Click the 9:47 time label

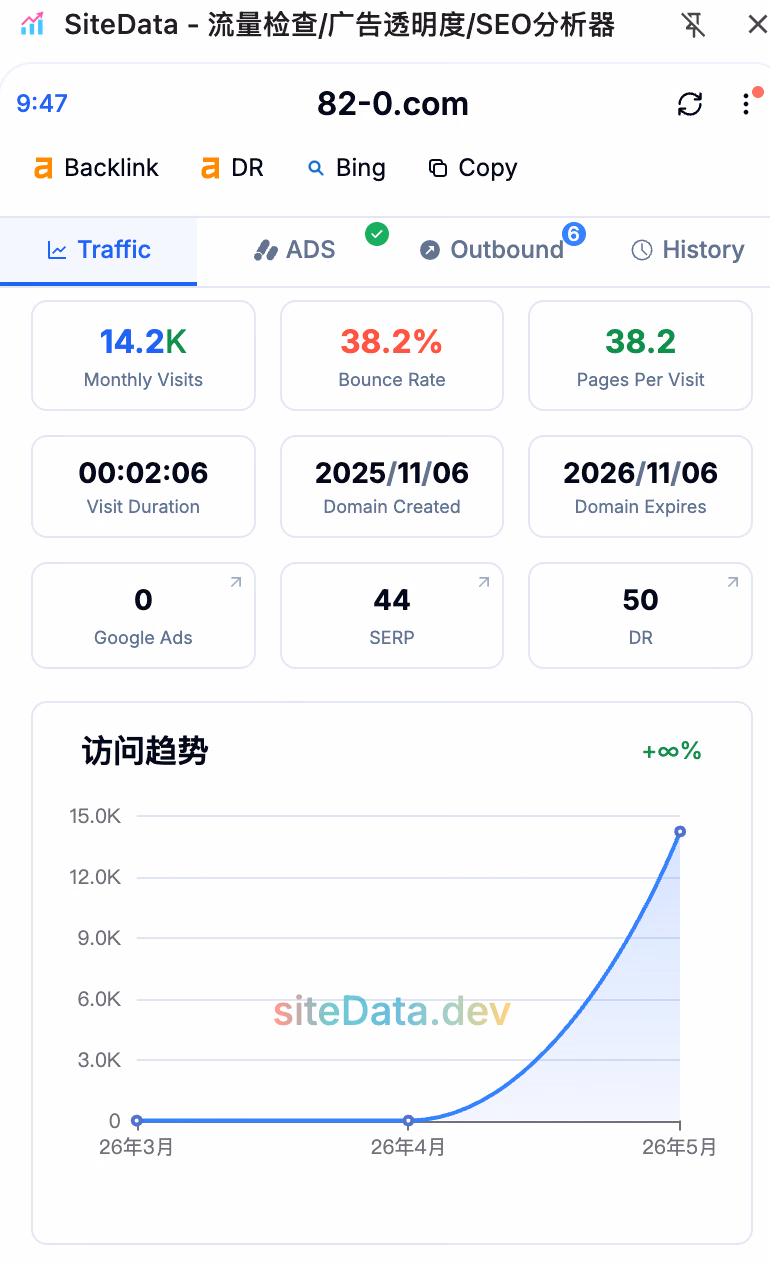coord(42,104)
